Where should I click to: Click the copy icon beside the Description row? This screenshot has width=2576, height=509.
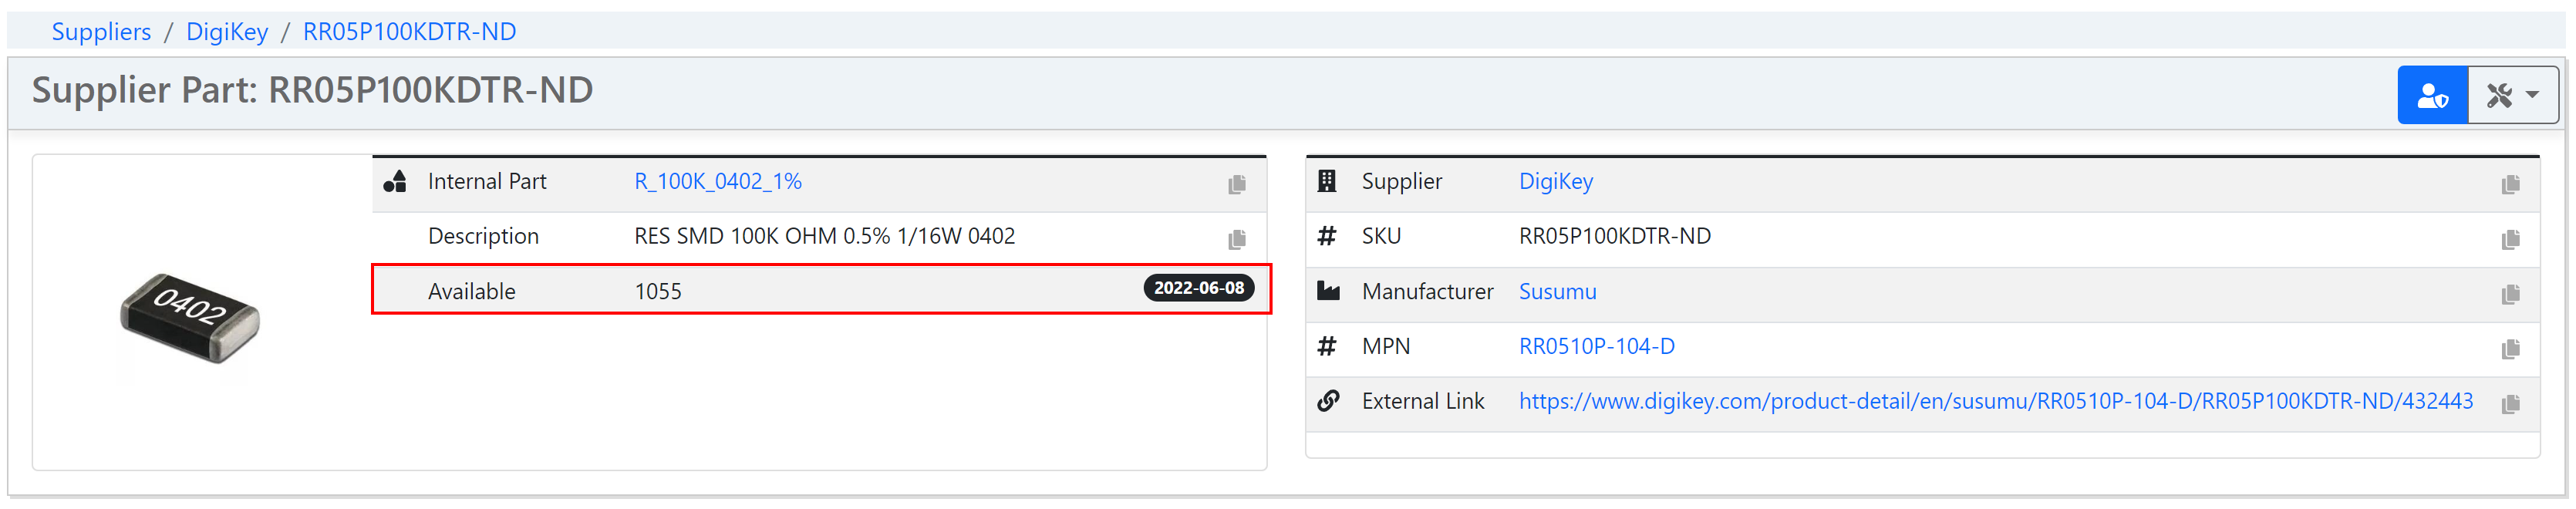pyautogui.click(x=1237, y=238)
